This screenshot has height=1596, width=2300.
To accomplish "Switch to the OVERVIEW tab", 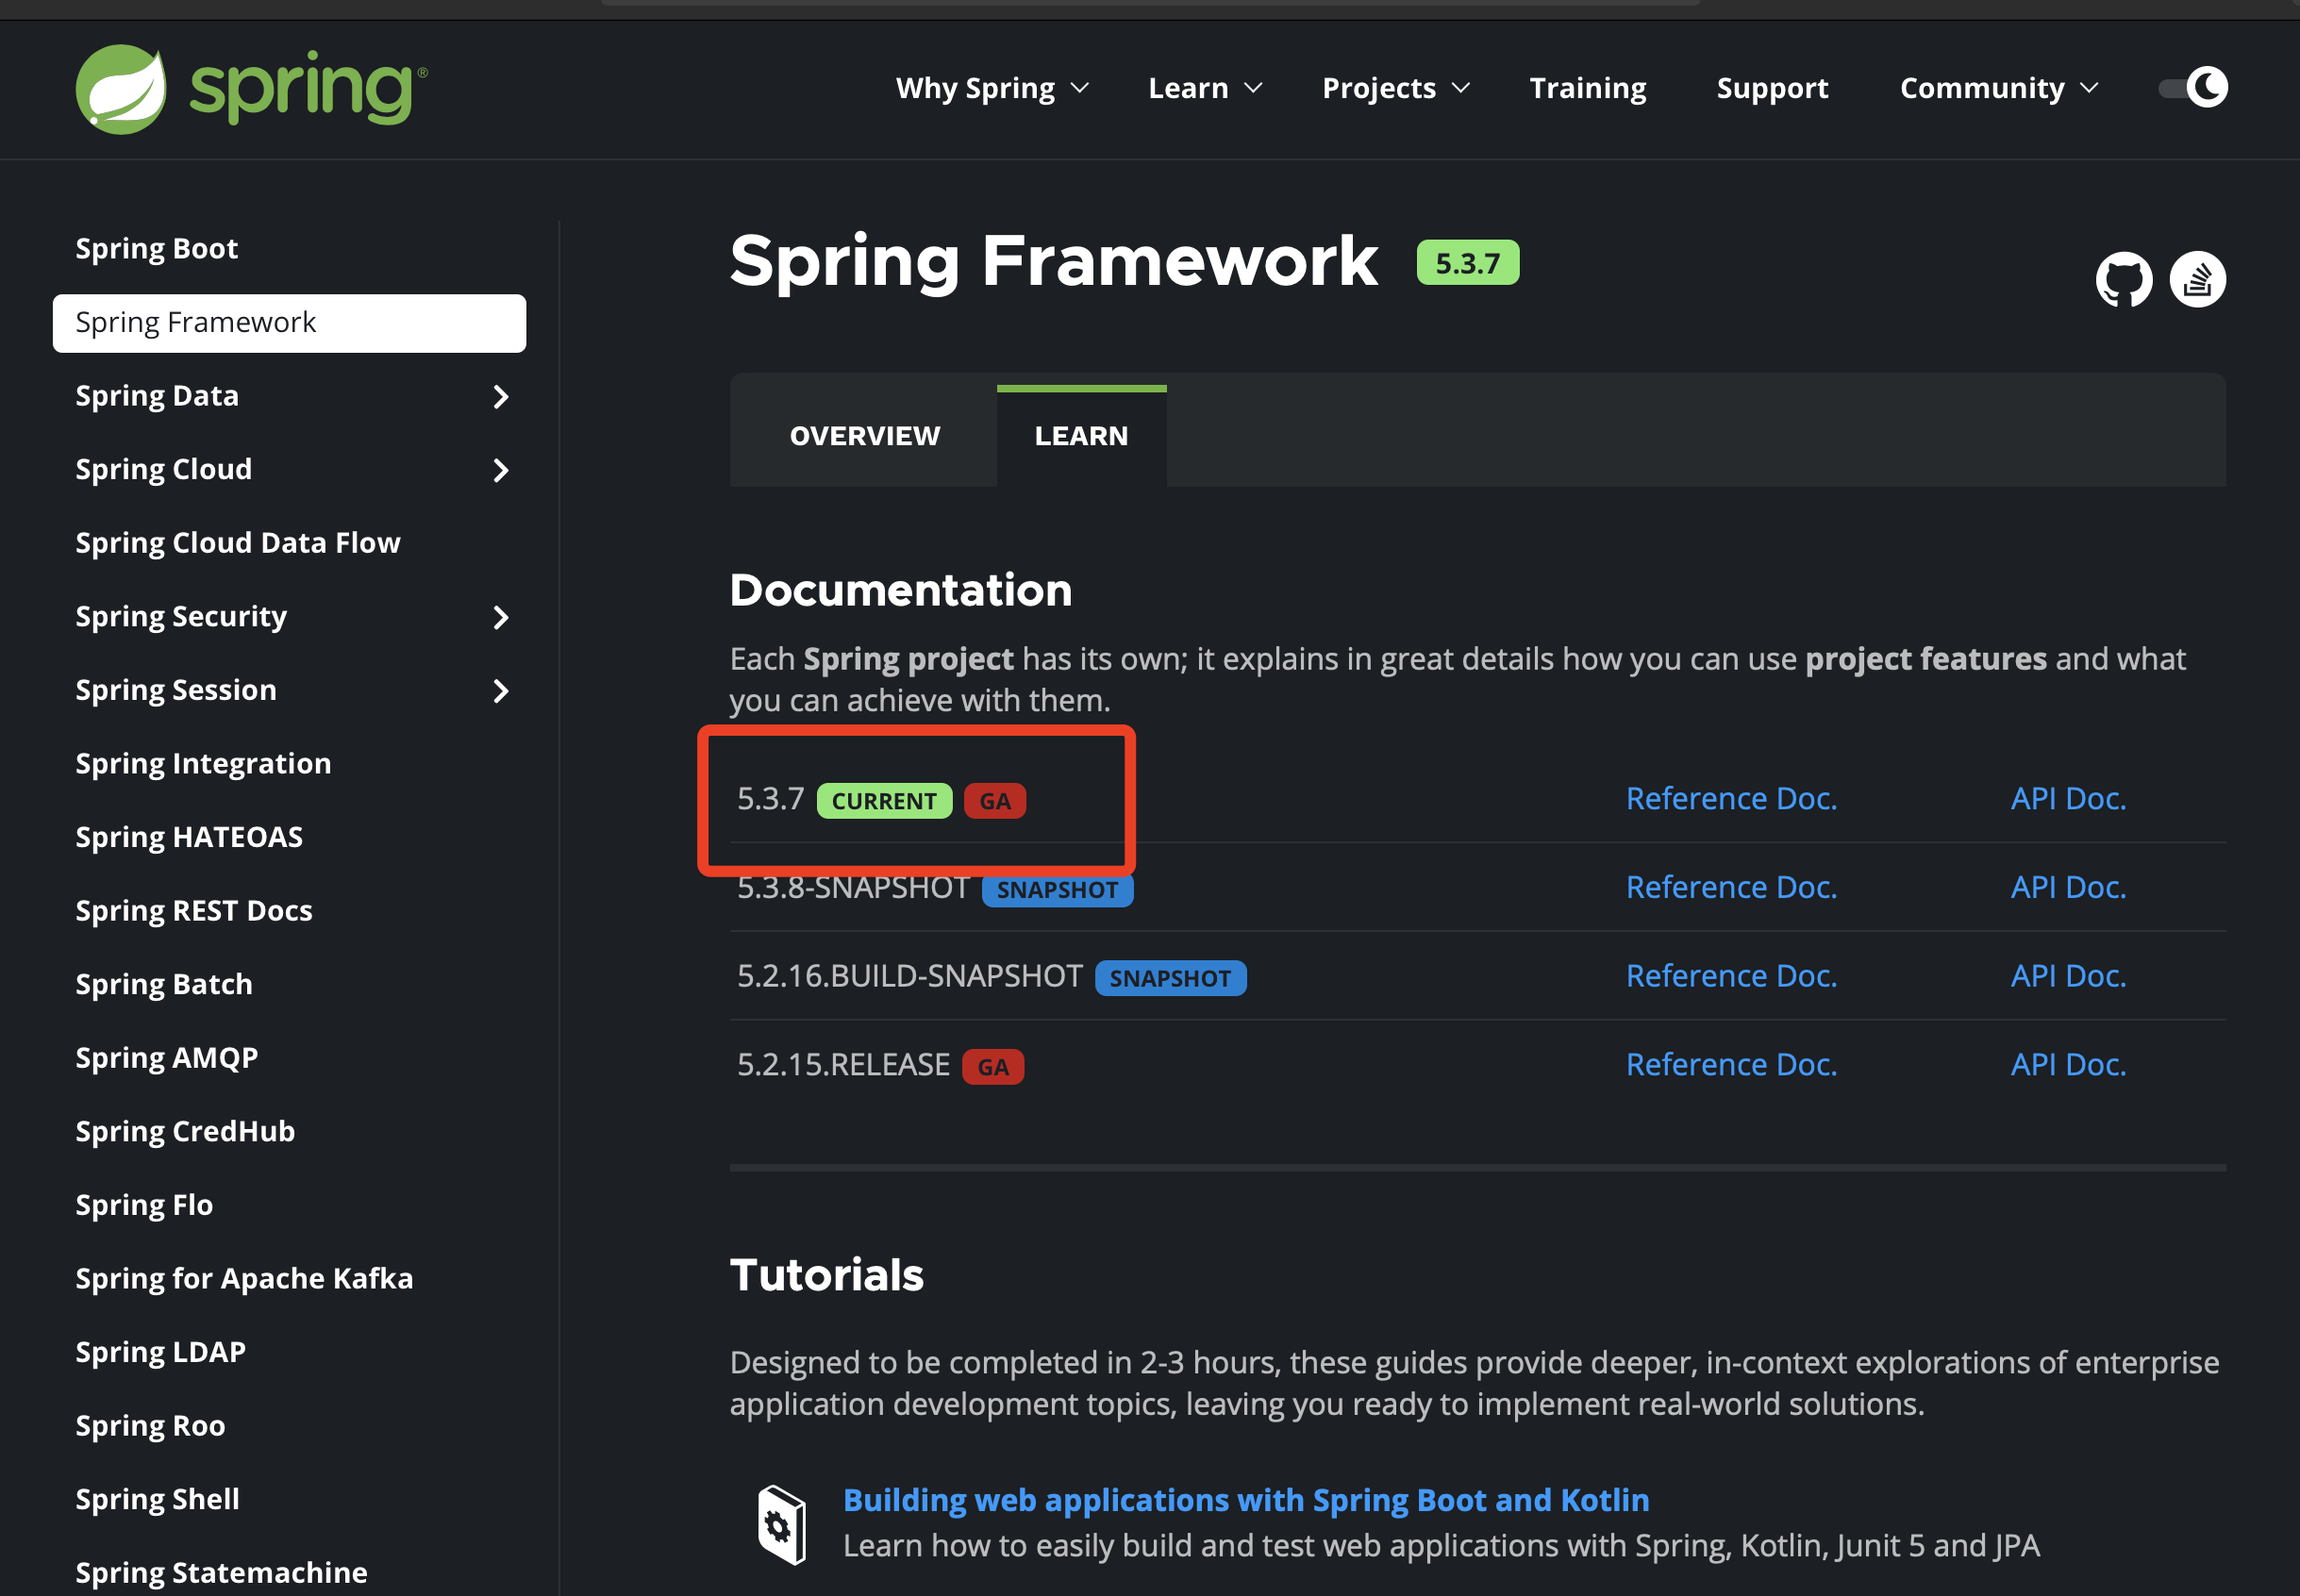I will [864, 436].
